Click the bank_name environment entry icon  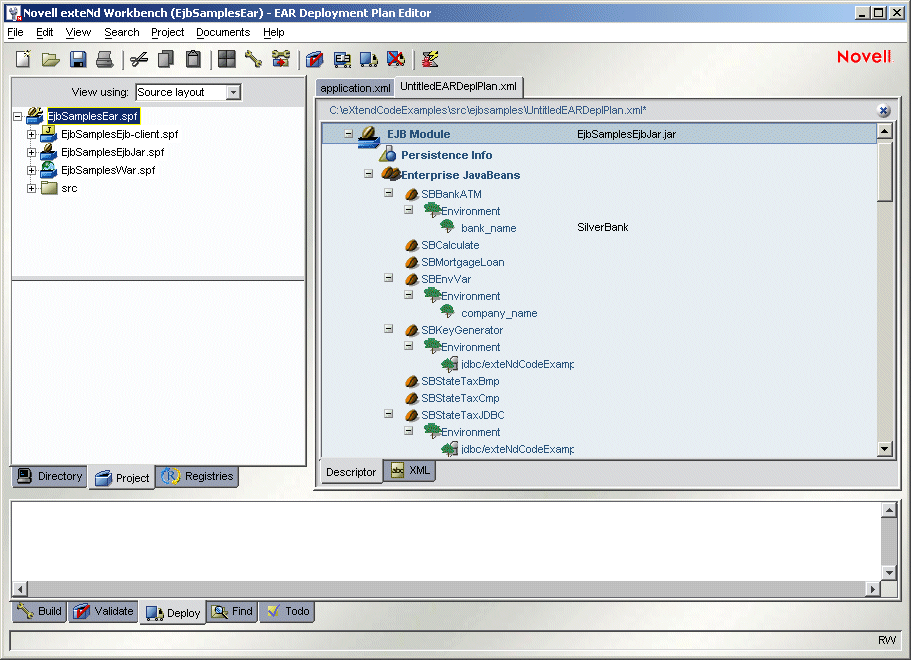[x=447, y=226]
